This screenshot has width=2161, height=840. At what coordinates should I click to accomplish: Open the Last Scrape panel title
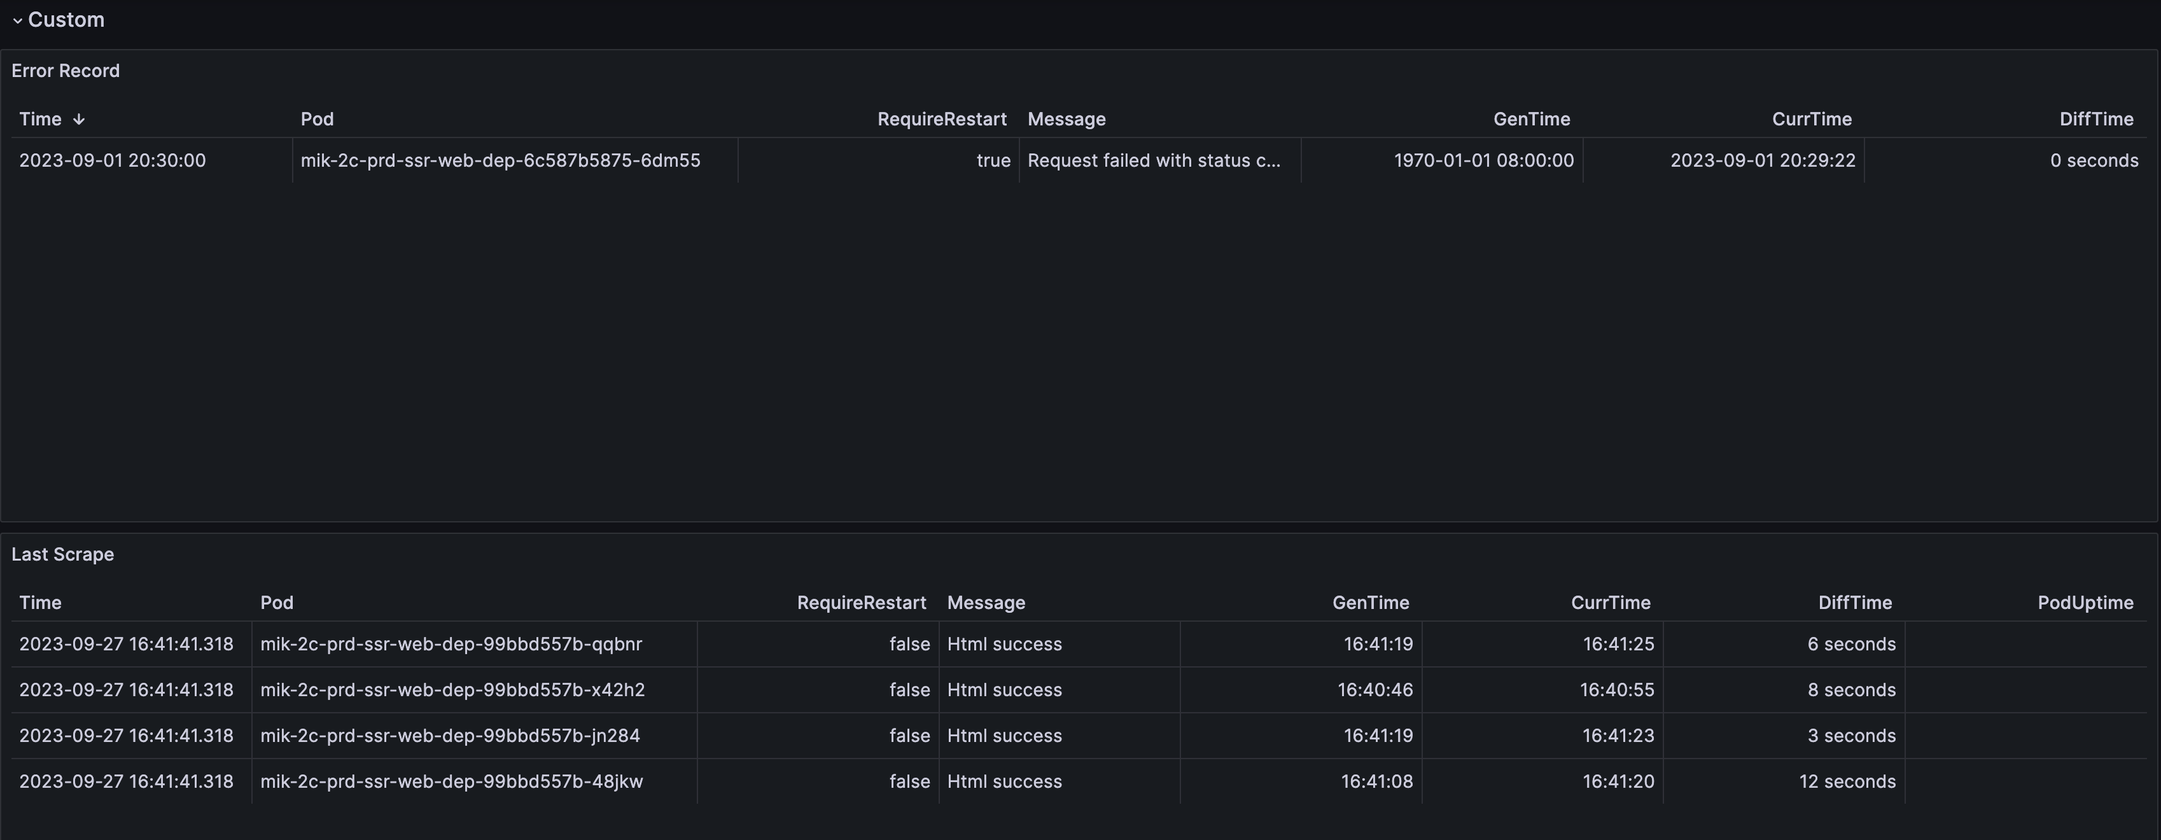coord(62,555)
